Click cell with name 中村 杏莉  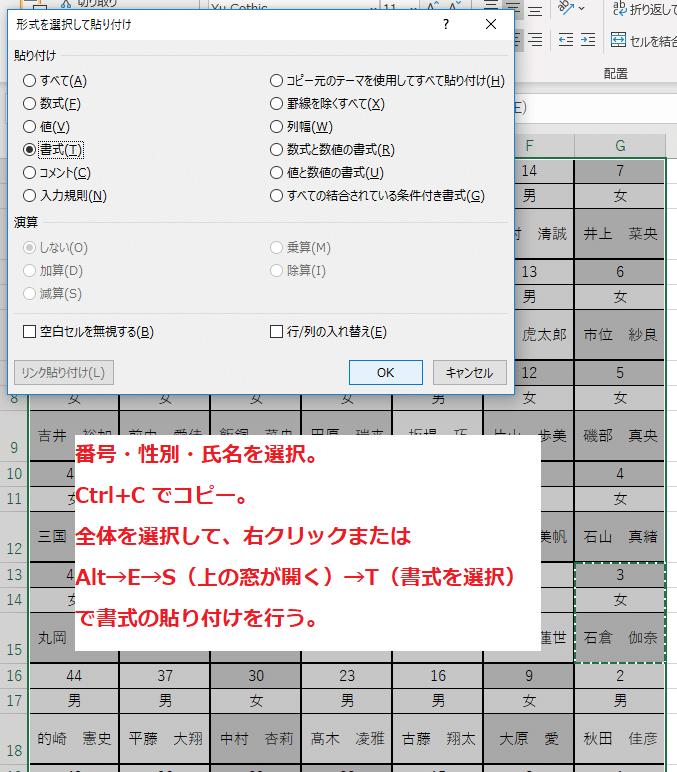[x=256, y=739]
